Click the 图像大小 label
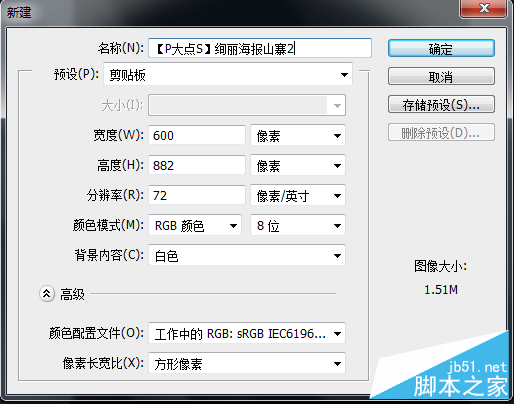Screen dimensions: 514x404 441,266
